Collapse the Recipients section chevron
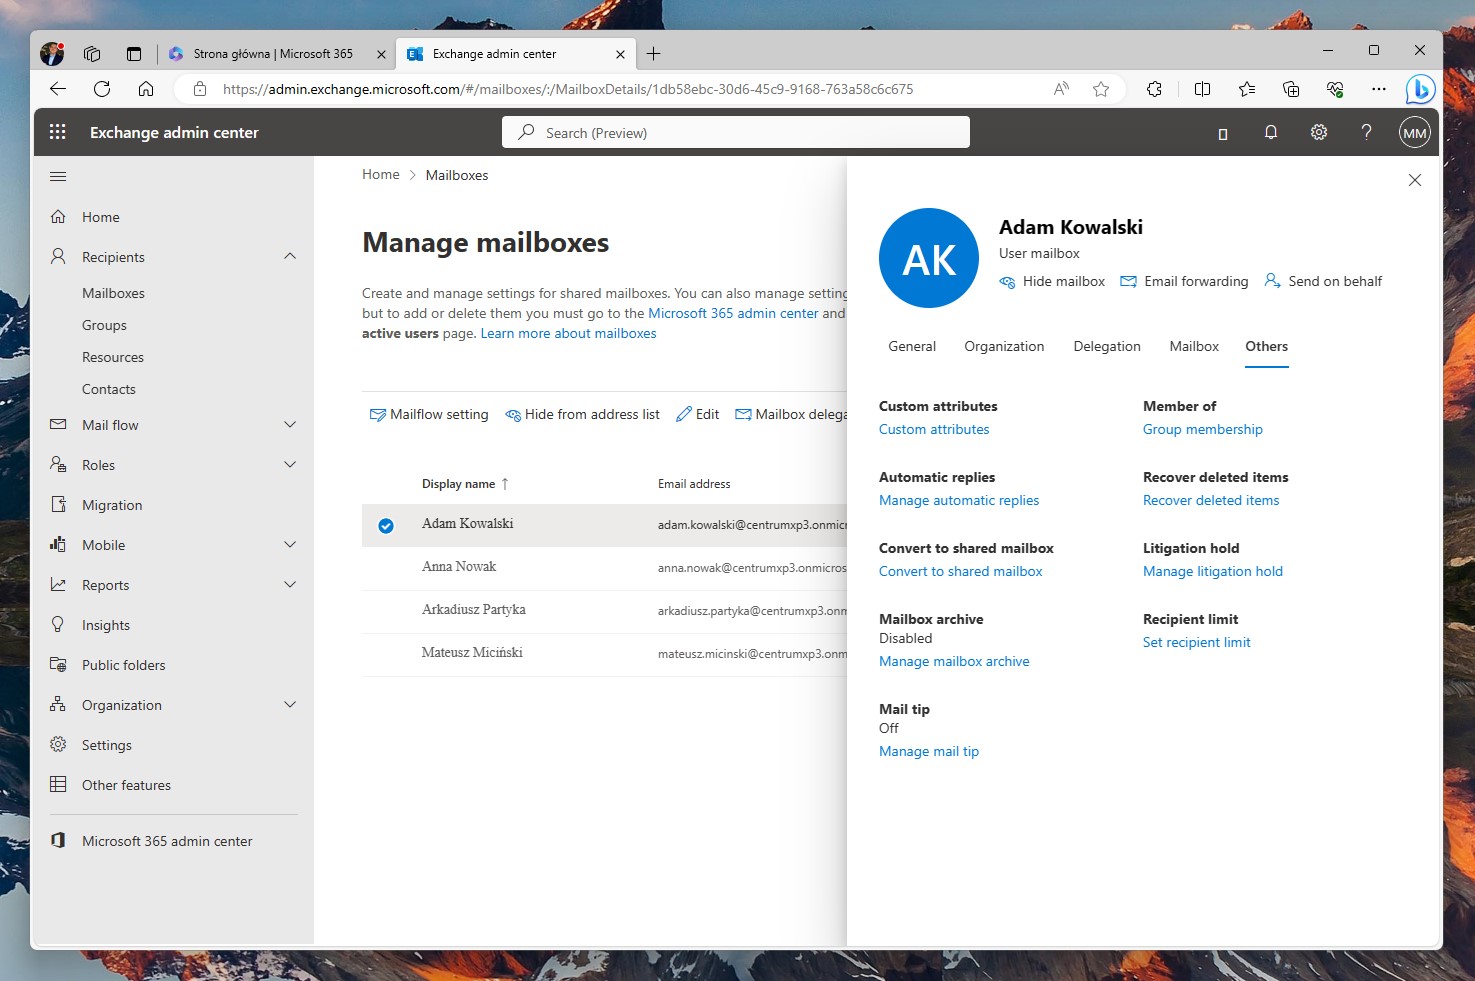Image resolution: width=1475 pixels, height=981 pixels. pyautogui.click(x=290, y=256)
